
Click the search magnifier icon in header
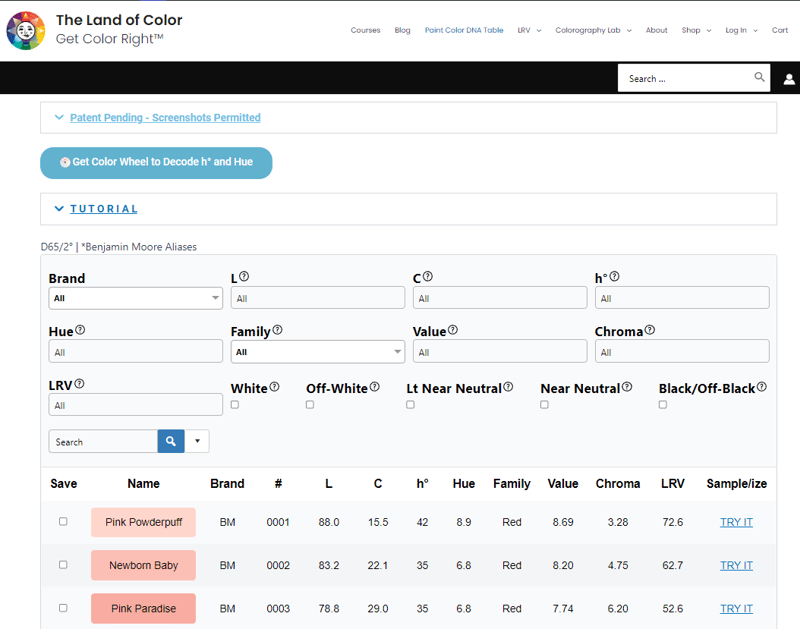[x=759, y=78]
